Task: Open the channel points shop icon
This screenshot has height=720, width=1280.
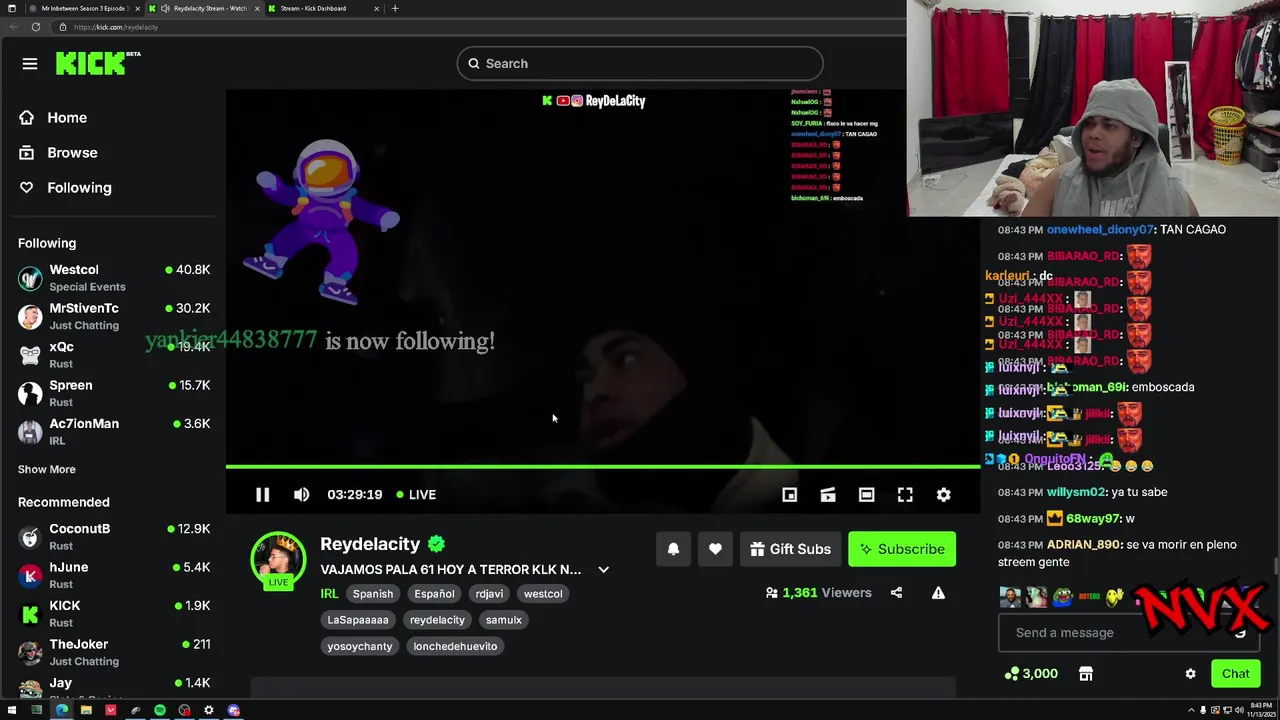Action: pos(1086,674)
